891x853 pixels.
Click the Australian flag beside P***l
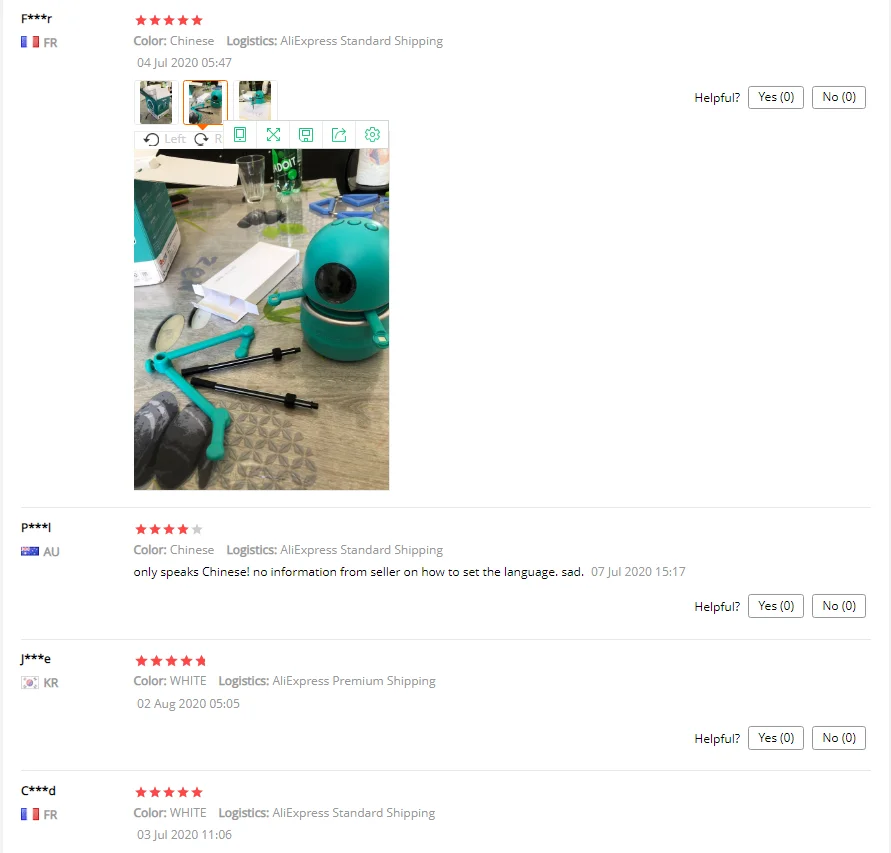pos(30,551)
